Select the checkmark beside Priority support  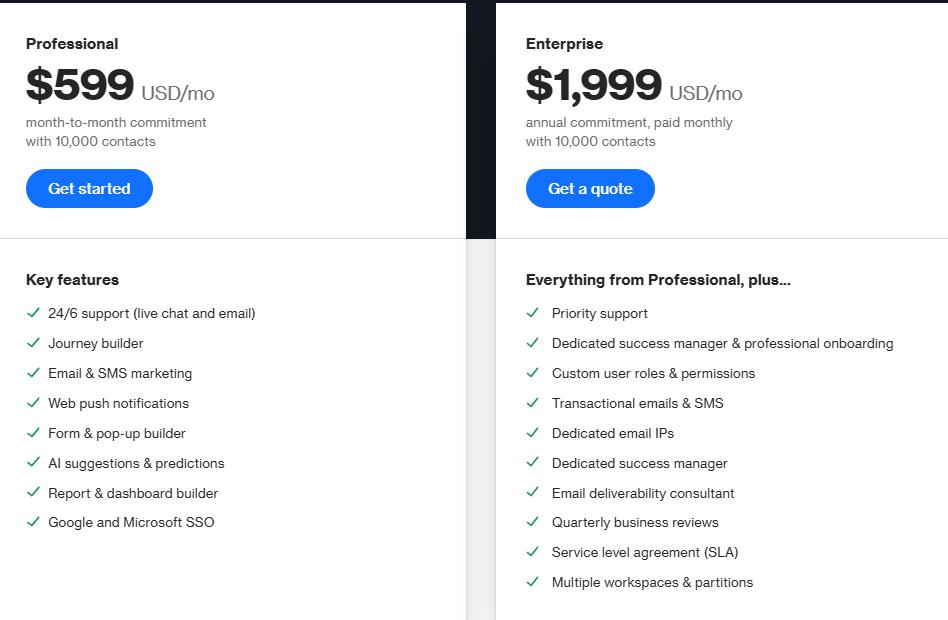point(533,313)
